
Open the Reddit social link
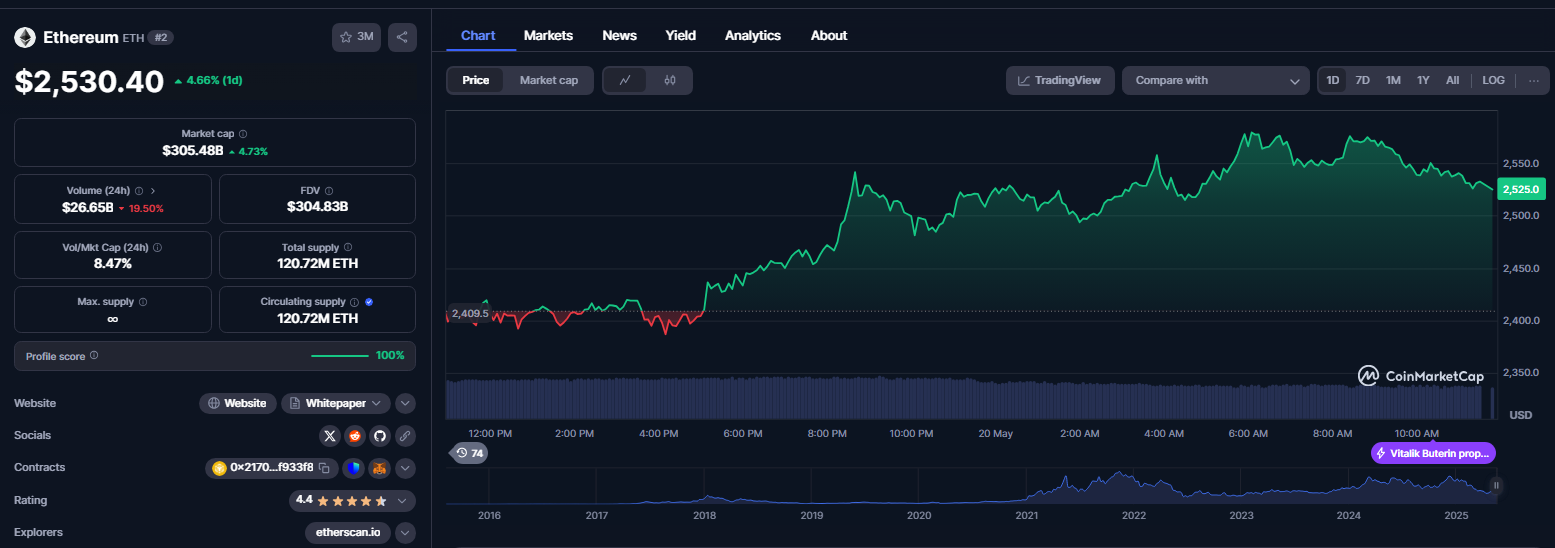tap(355, 436)
